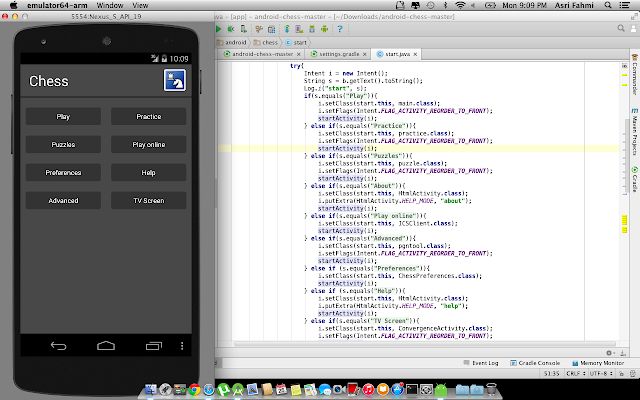The image size is (640, 400).
Task: Open the Maven Projects side panel
Action: (634, 132)
